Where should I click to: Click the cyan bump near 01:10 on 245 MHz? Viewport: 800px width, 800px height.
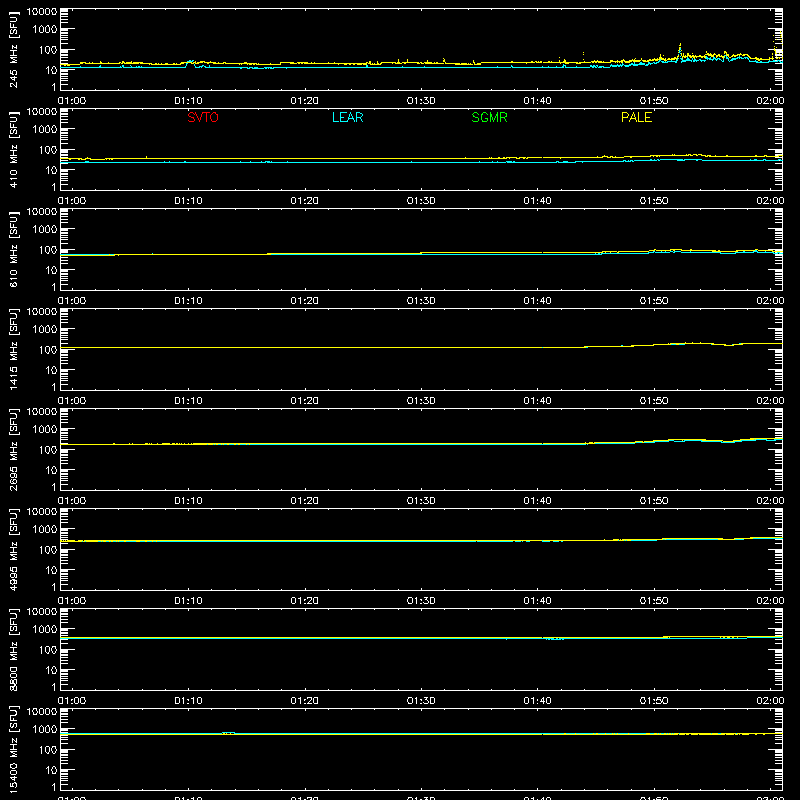click(190, 63)
